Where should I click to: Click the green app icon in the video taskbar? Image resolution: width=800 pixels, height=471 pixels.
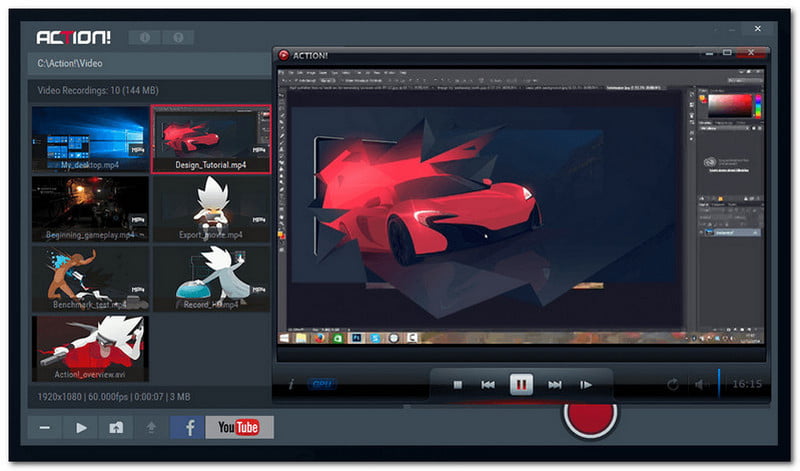point(338,338)
